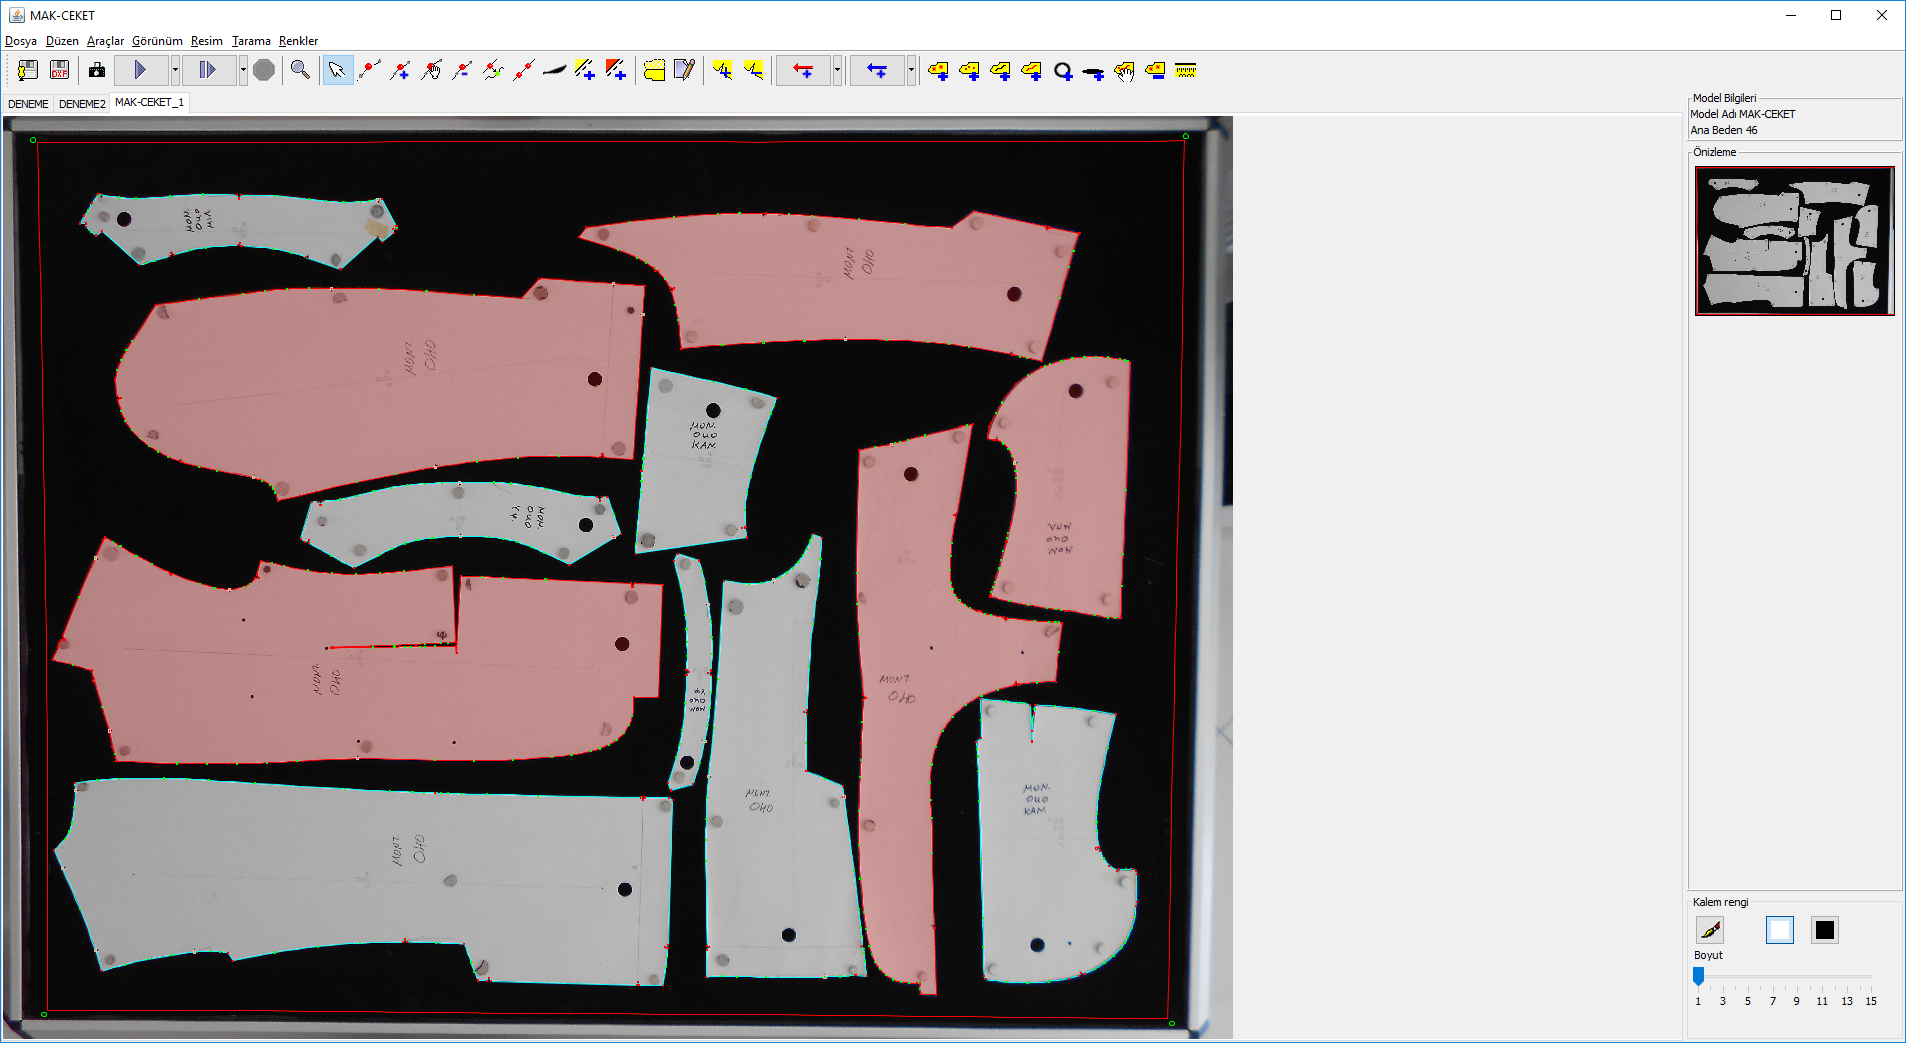Image resolution: width=1906 pixels, height=1043 pixels.
Task: Click the DXF export save icon
Action: (x=59, y=70)
